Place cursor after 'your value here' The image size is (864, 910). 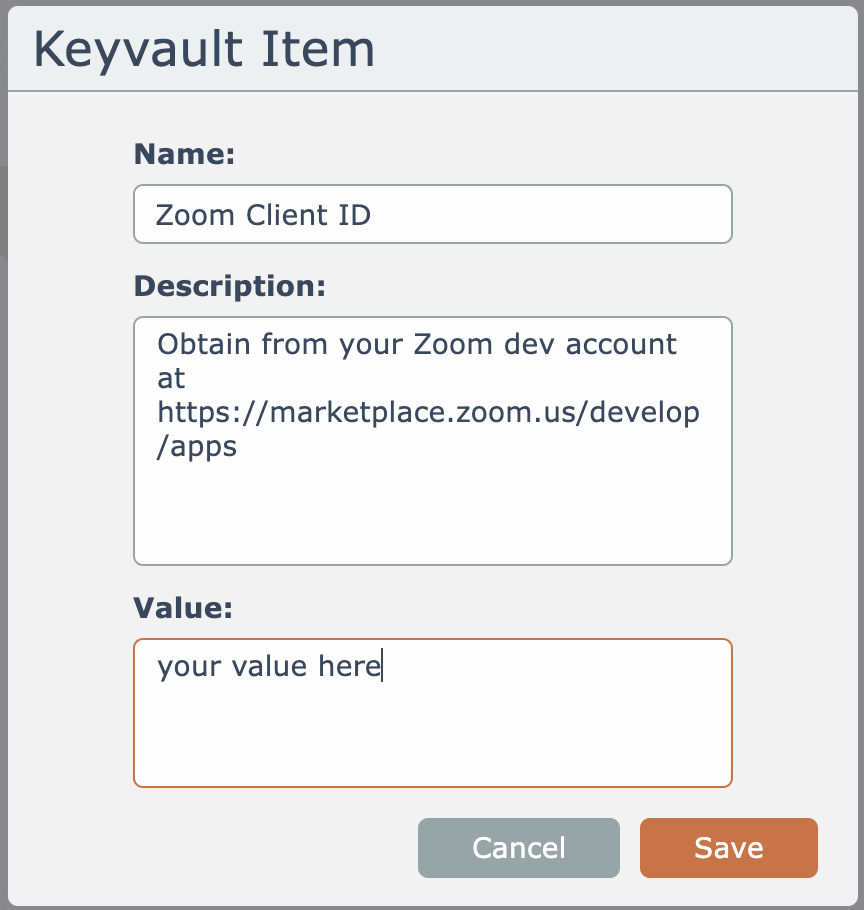pos(382,667)
